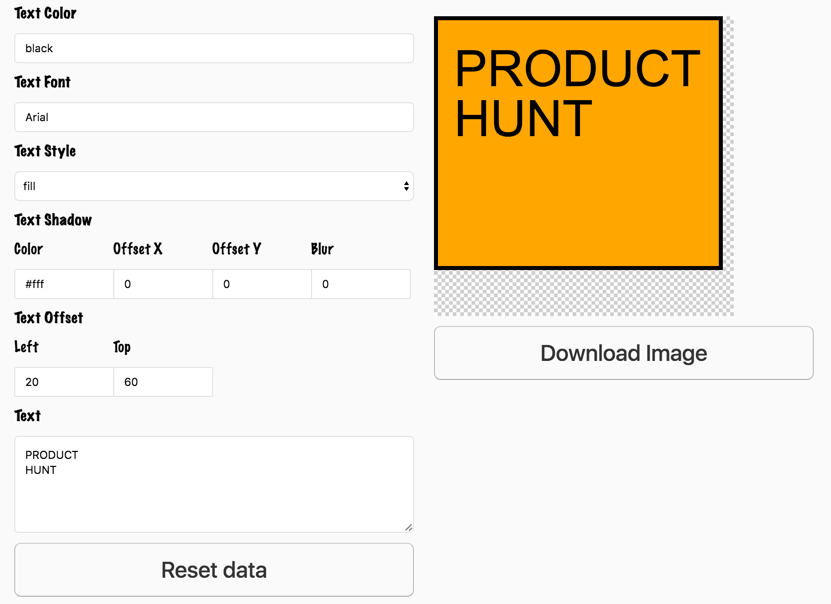Open the Text Style dropdown
Image resolution: width=831 pixels, height=604 pixels.
click(213, 186)
